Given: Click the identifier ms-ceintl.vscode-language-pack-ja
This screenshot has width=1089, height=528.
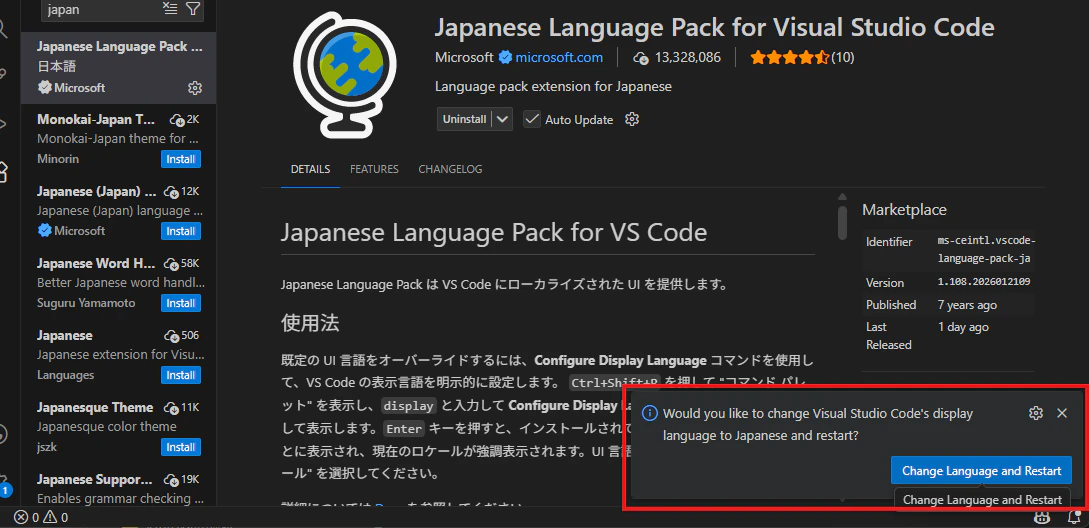Looking at the screenshot, I should pos(986,250).
